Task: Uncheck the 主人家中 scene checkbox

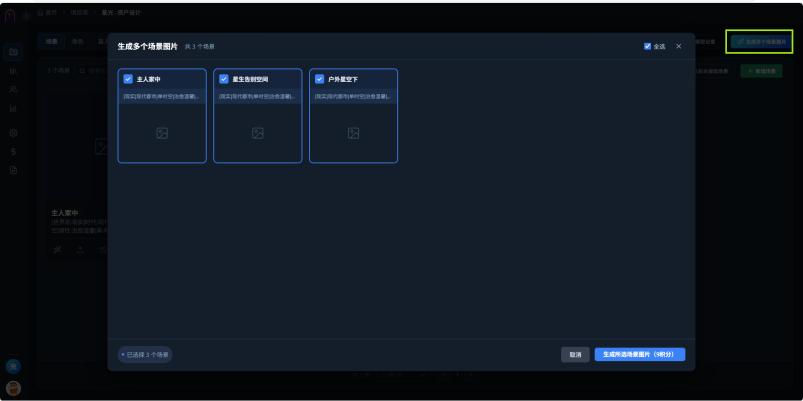Action: [x=128, y=79]
